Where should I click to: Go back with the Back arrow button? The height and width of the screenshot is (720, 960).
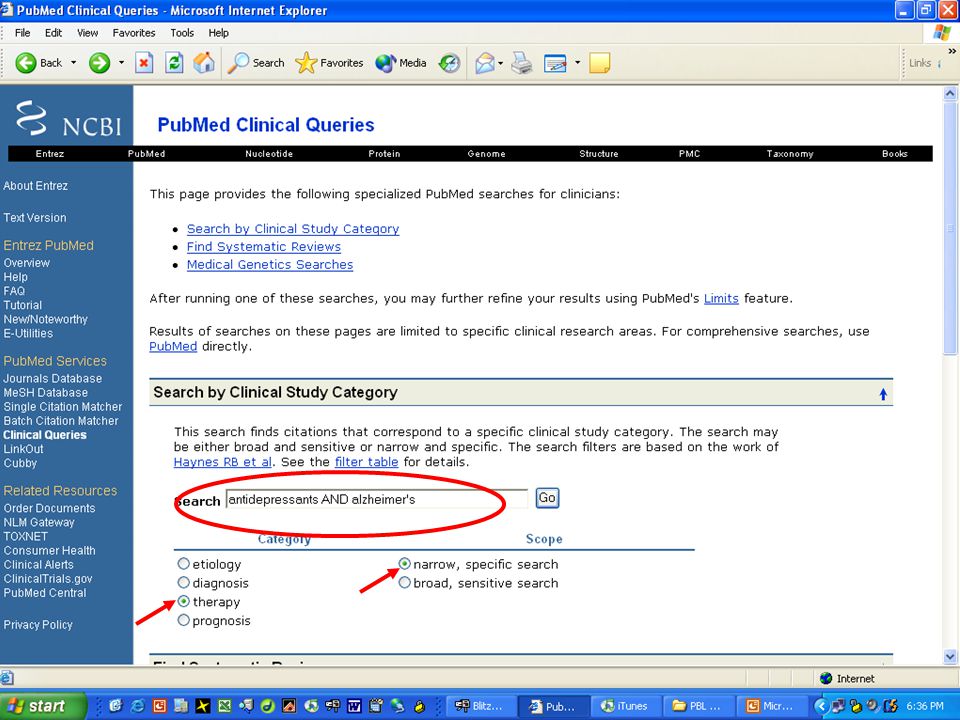coord(38,62)
